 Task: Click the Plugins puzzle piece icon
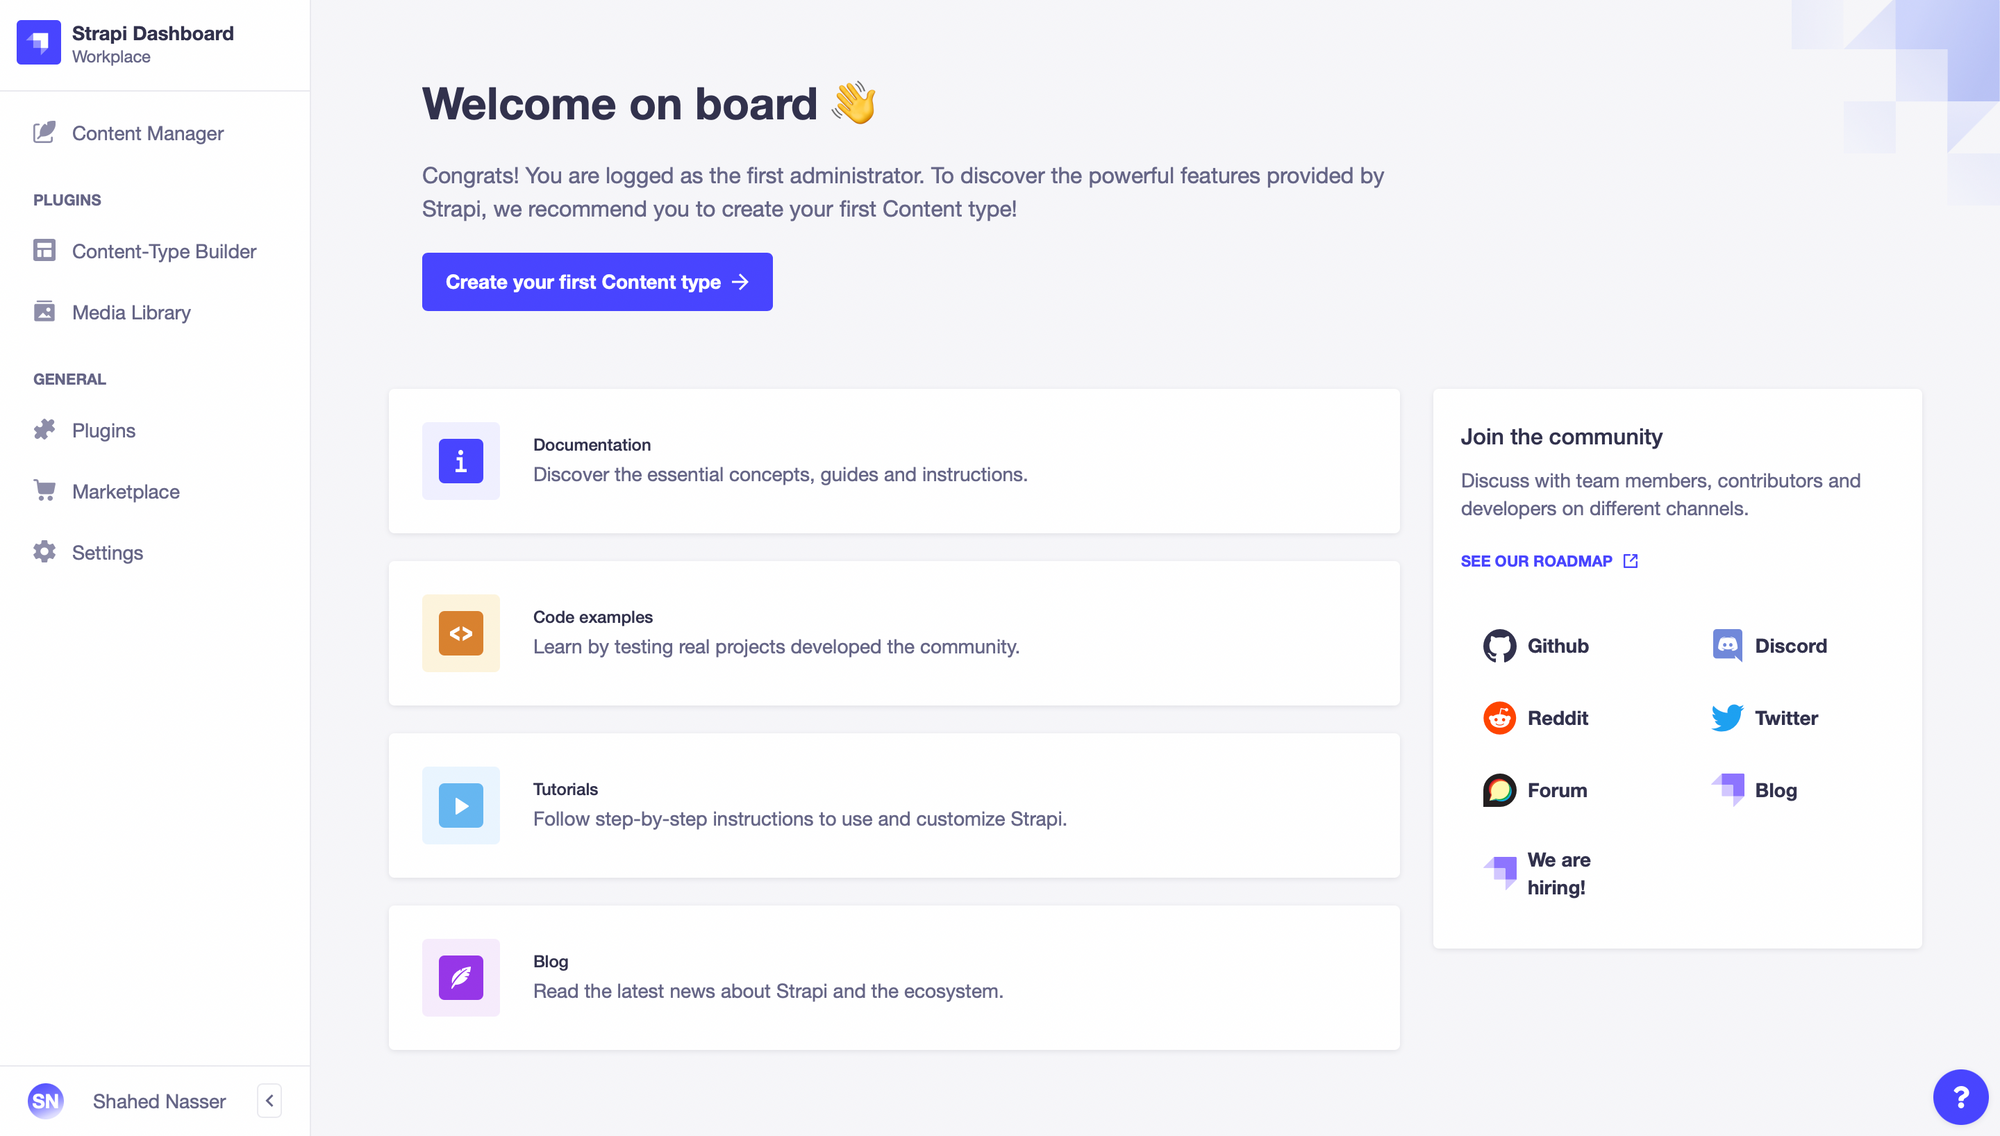(x=44, y=430)
